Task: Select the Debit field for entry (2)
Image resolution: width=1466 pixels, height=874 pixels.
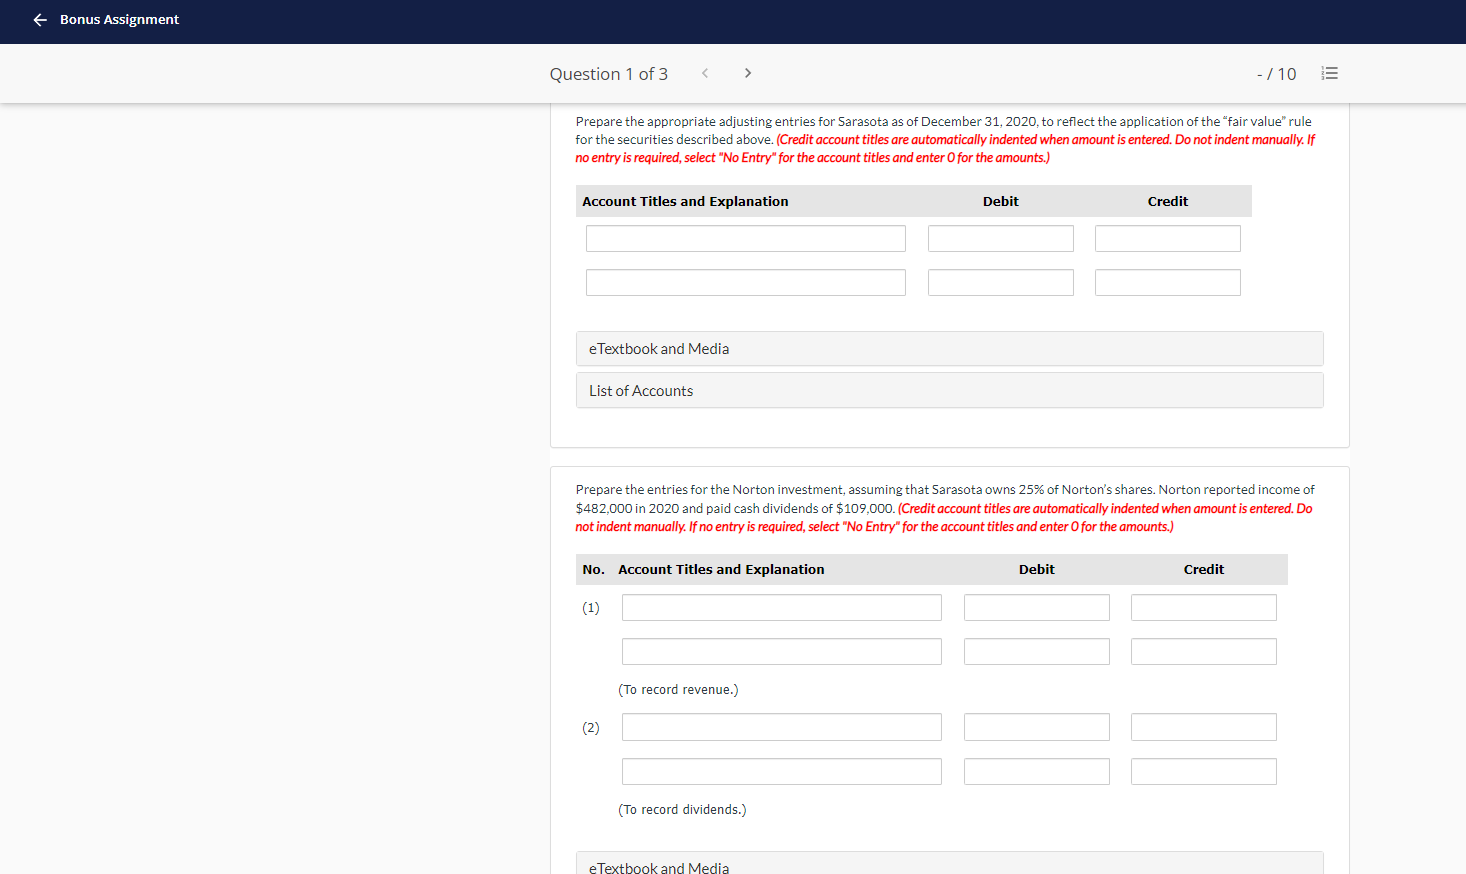Action: 1036,727
